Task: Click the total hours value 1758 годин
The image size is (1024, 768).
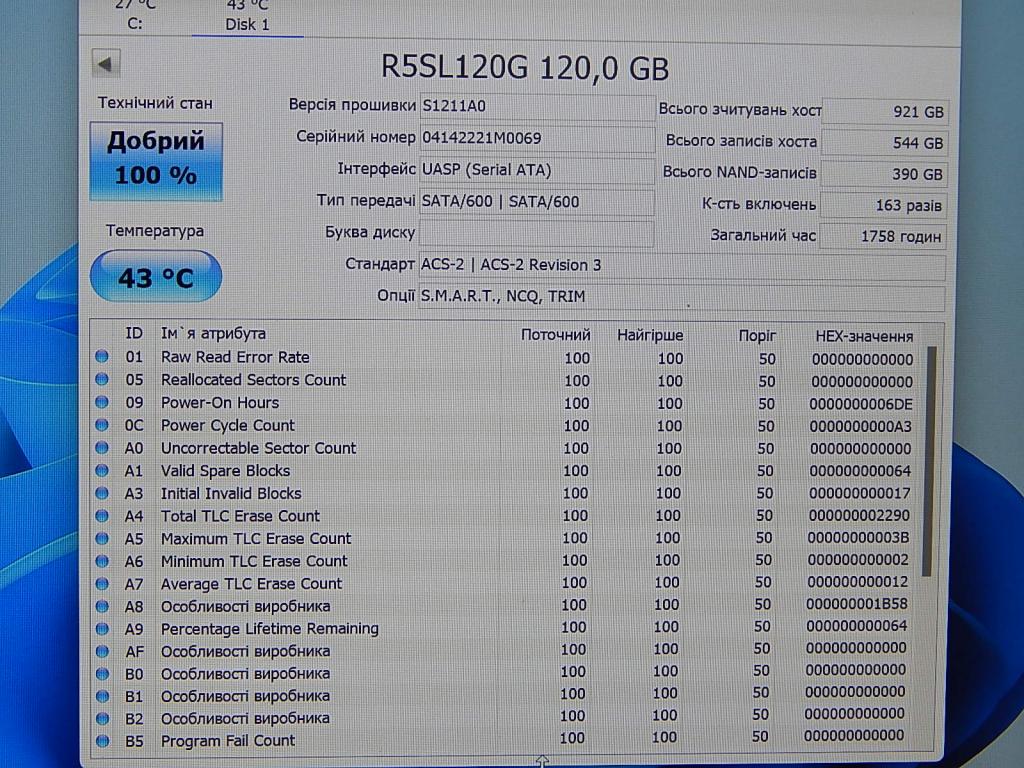Action: (883, 236)
